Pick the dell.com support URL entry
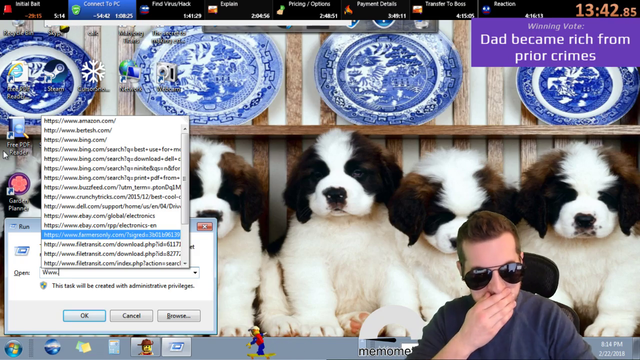Image resolution: width=640 pixels, height=360 pixels. tap(111, 207)
